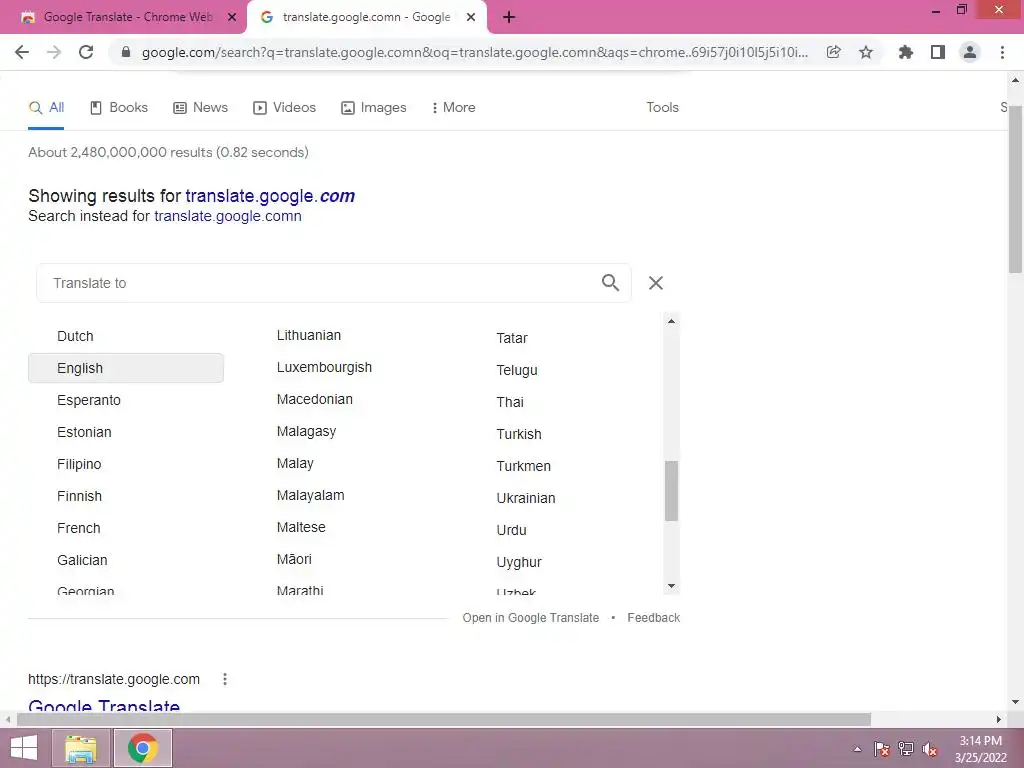Expand the More search options
1024x768 pixels.
click(453, 108)
